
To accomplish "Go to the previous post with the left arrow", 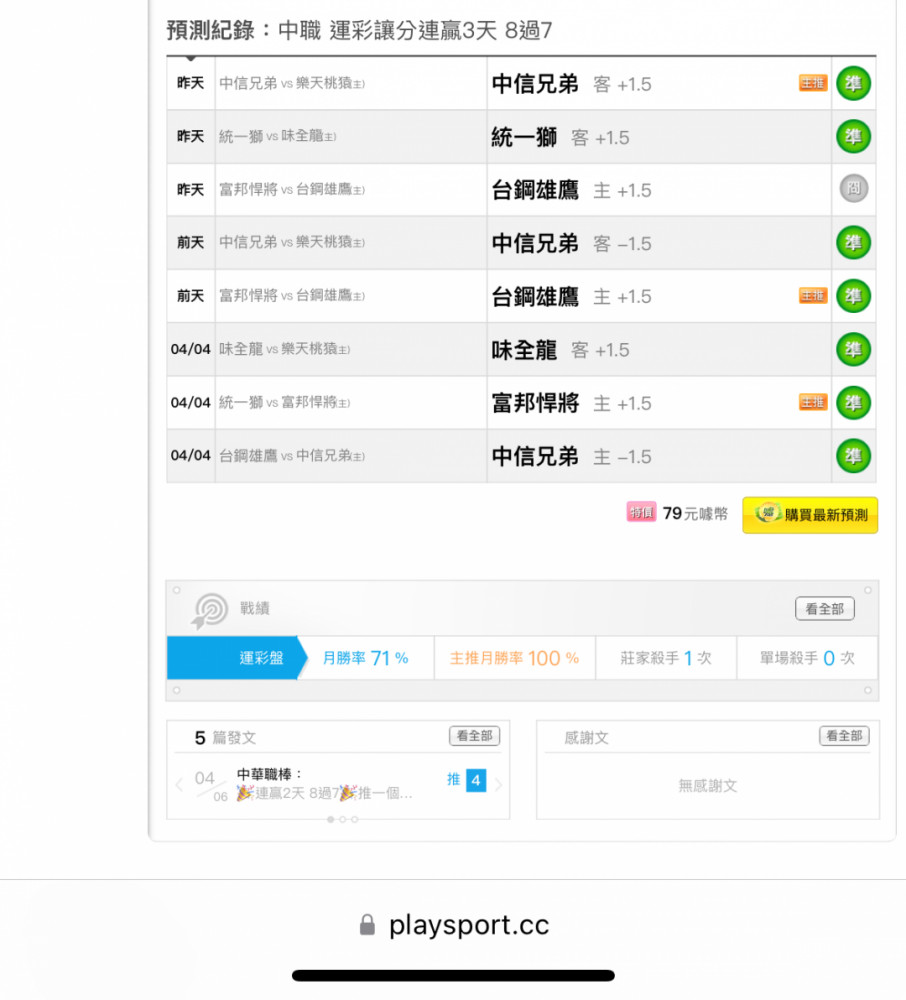I will coord(179,784).
